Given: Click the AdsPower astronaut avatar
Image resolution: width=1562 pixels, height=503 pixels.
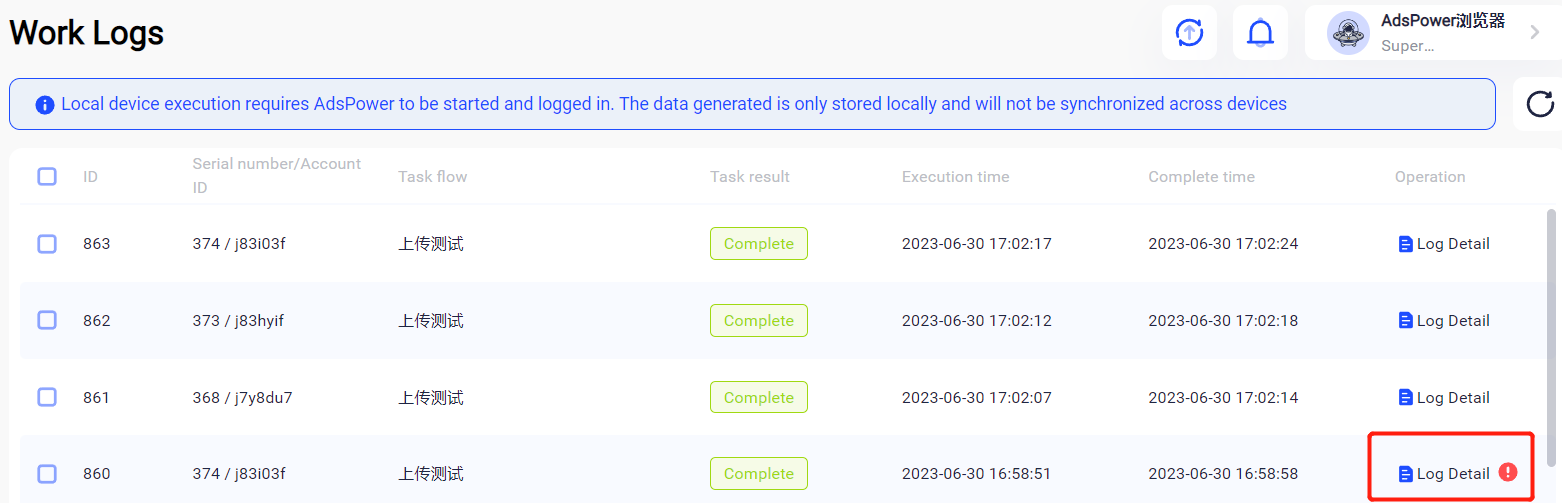Looking at the screenshot, I should click(x=1348, y=33).
